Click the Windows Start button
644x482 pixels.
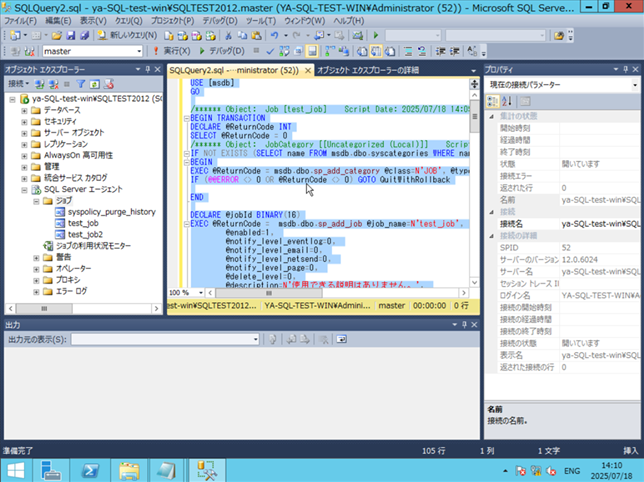click(x=16, y=471)
